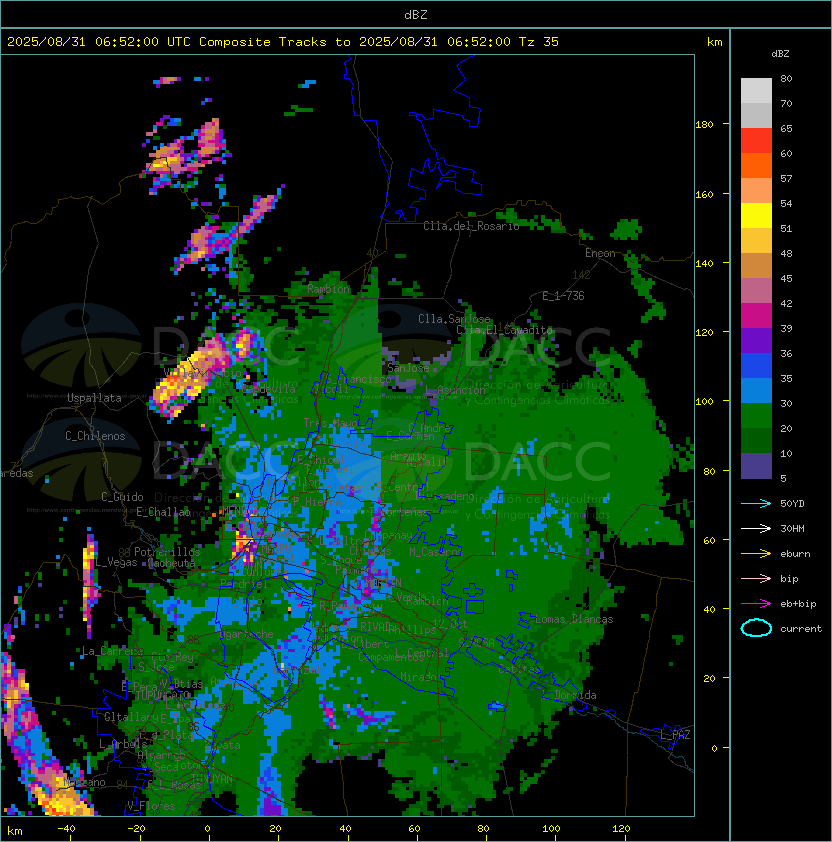The width and height of the screenshot is (832, 842).
Task: Click the 'C_Guido' map label
Action: pos(122,497)
